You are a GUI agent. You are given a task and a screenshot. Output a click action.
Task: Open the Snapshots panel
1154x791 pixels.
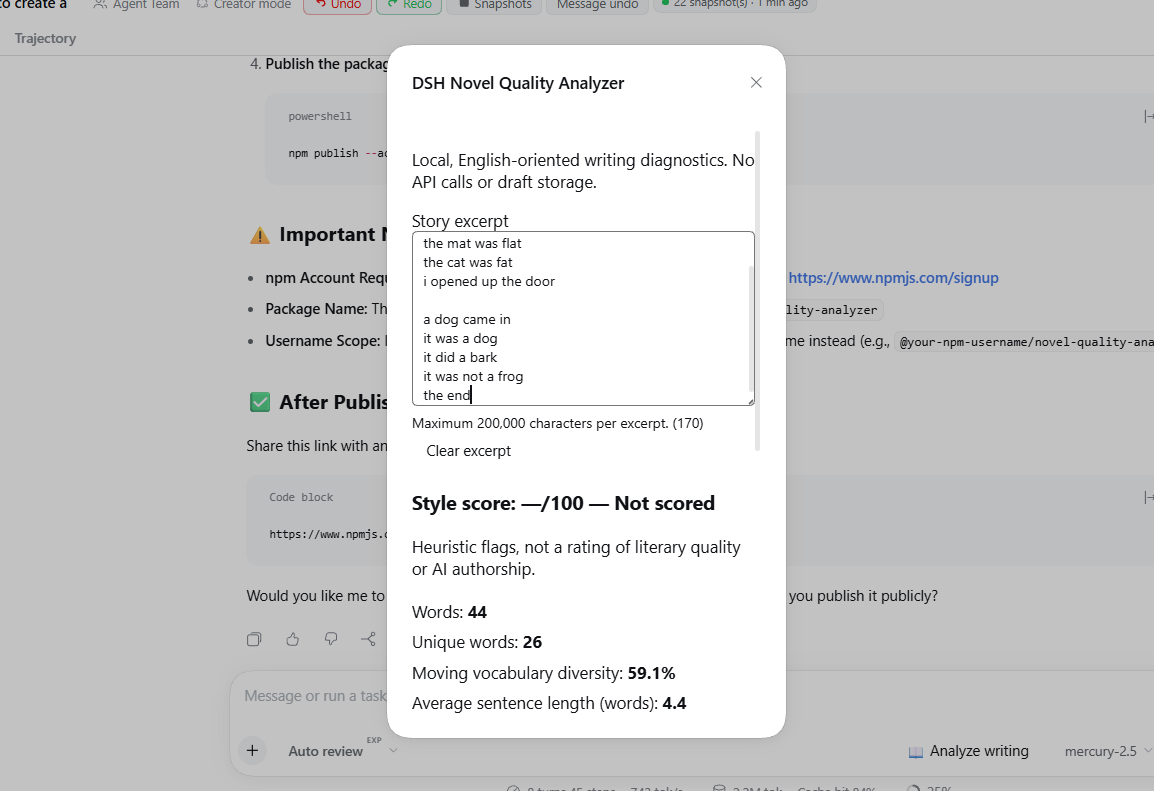click(x=494, y=5)
